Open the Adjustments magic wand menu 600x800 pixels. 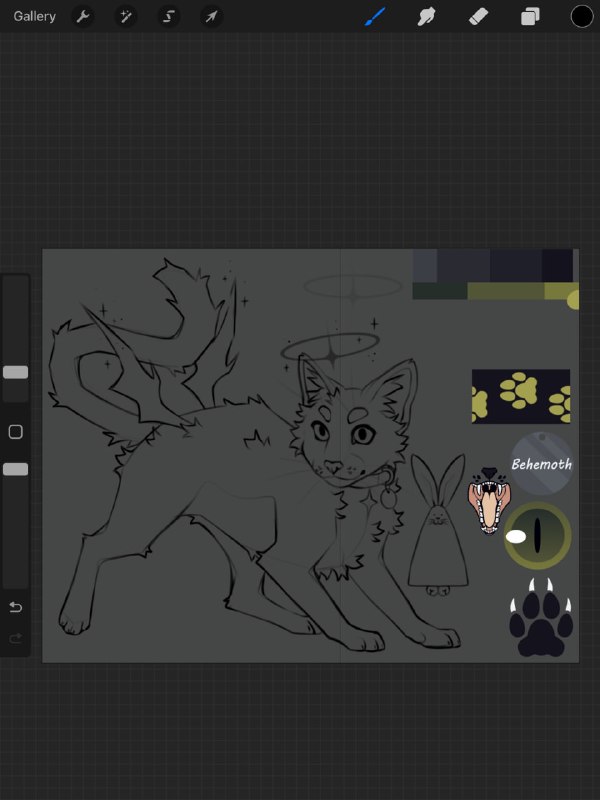pyautogui.click(x=126, y=17)
